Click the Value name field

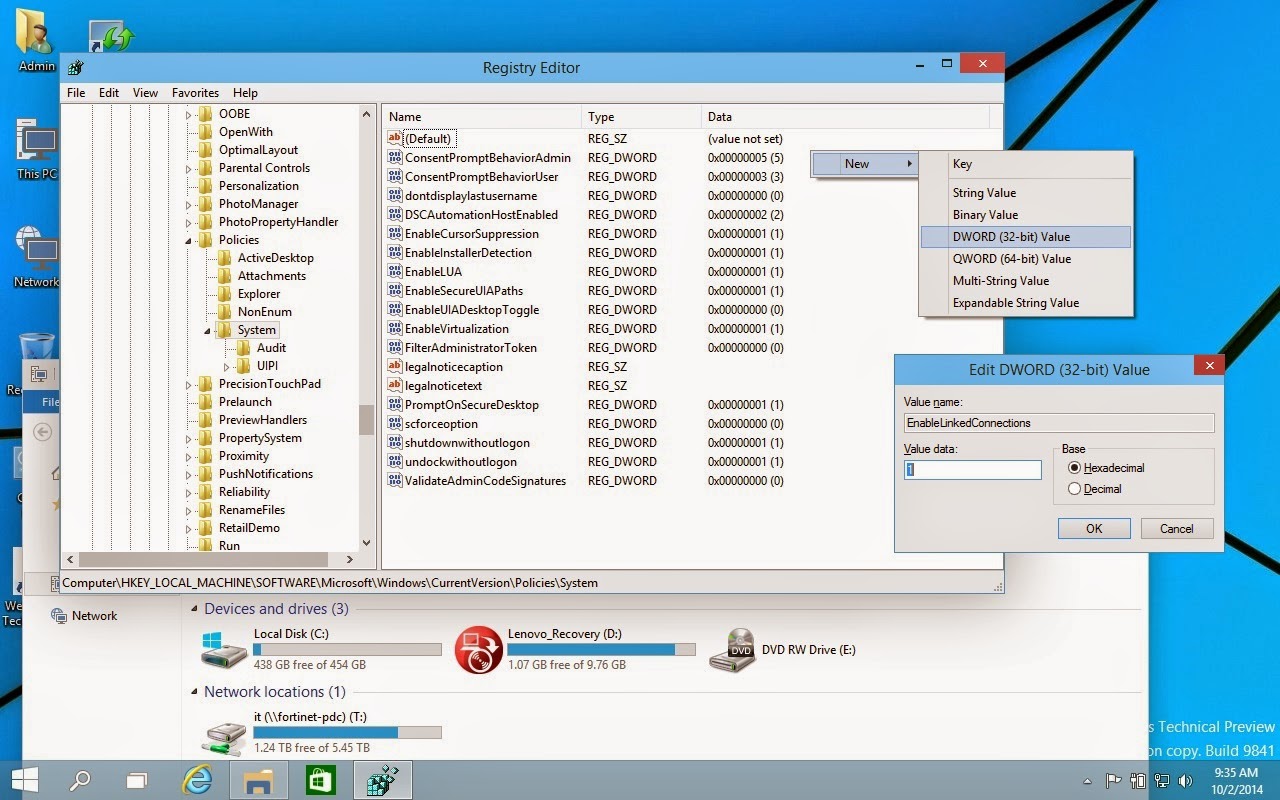1059,423
